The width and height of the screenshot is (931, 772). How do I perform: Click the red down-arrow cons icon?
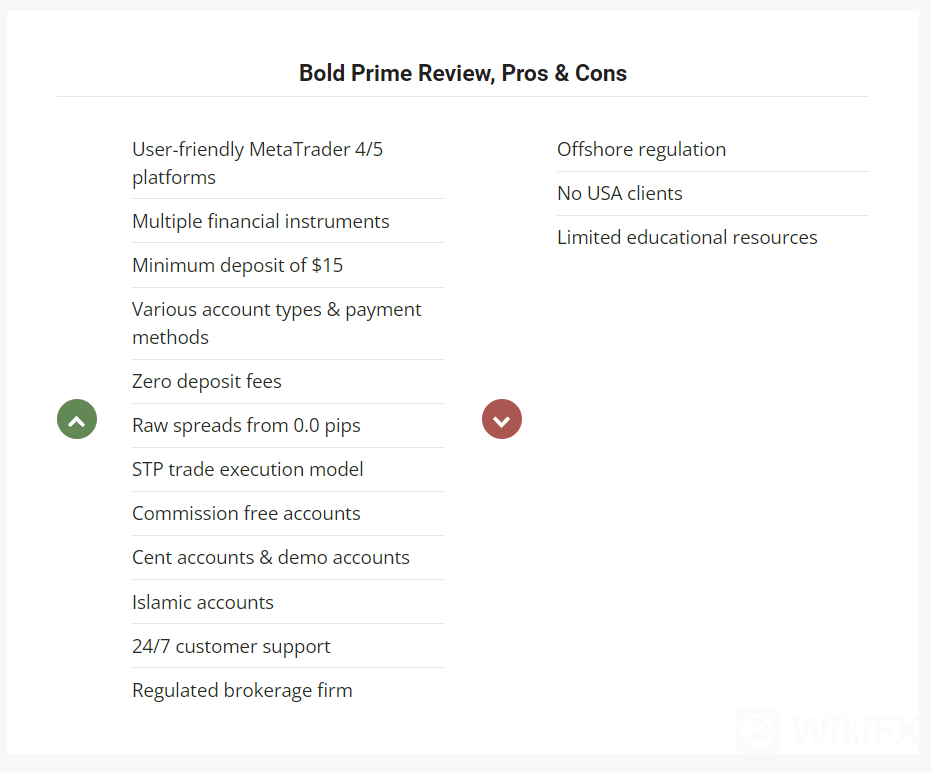click(x=502, y=419)
